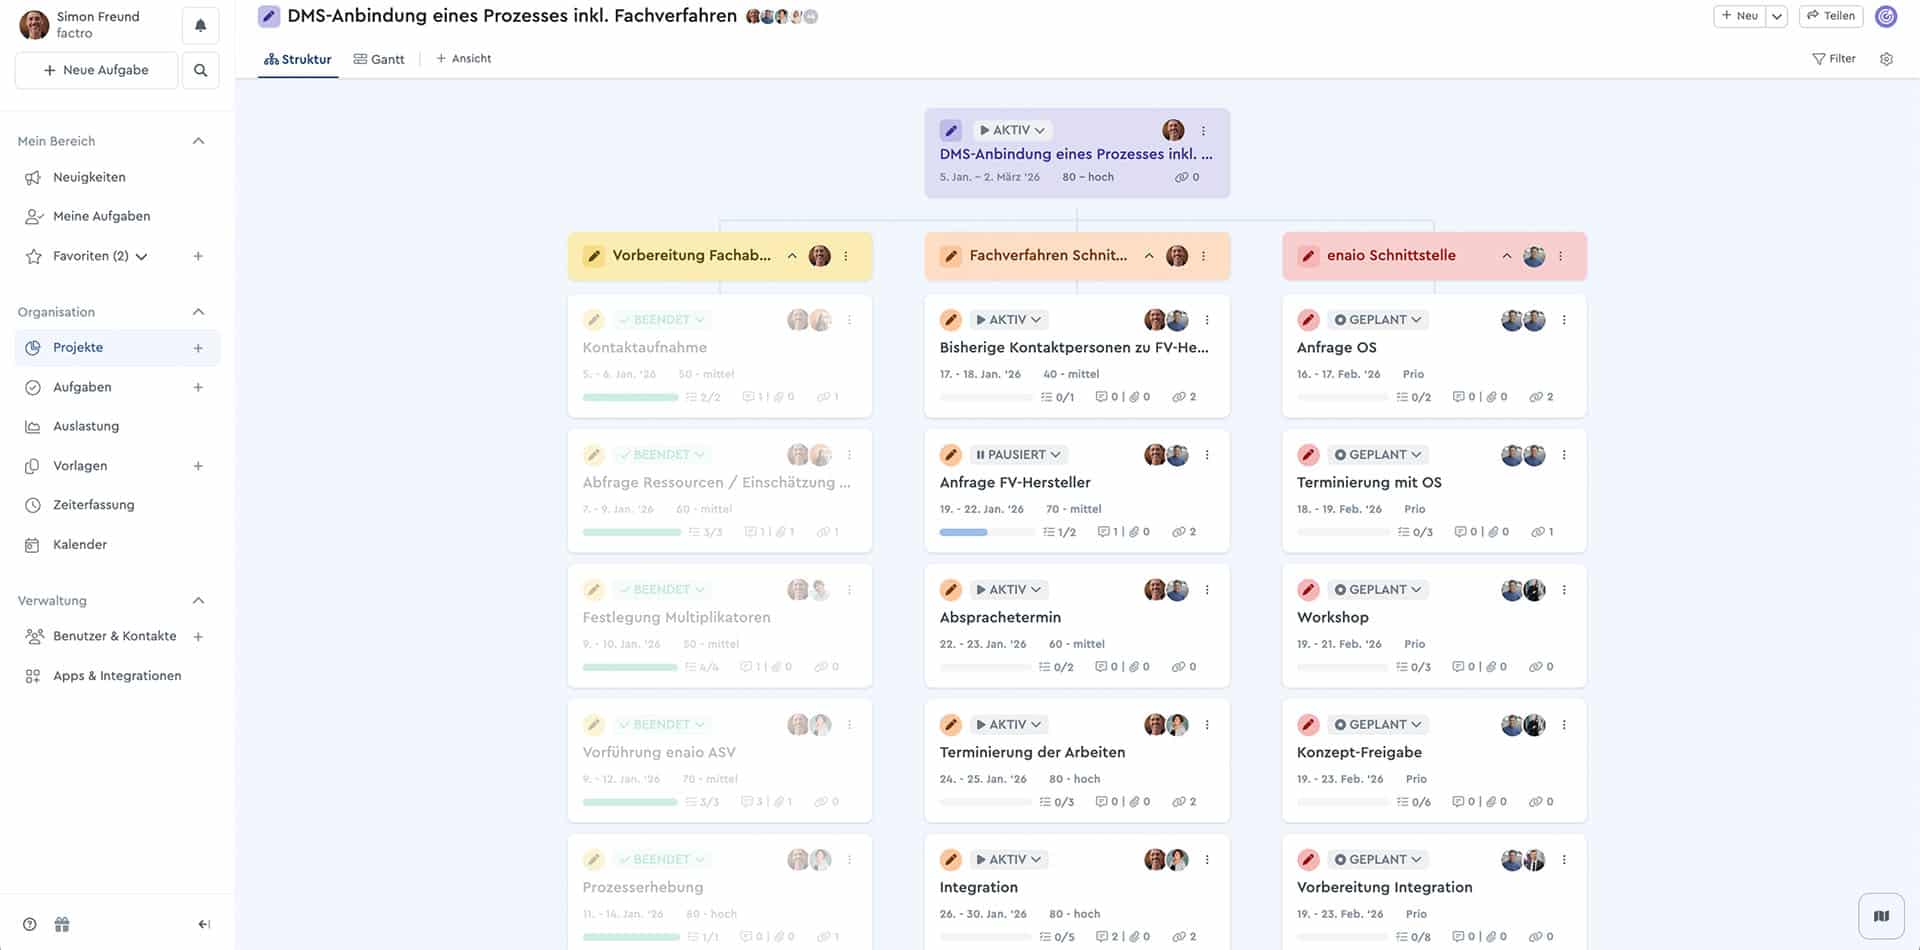The image size is (1920, 950).
Task: Click the Neue Aufgabe button
Action: pyautogui.click(x=96, y=70)
